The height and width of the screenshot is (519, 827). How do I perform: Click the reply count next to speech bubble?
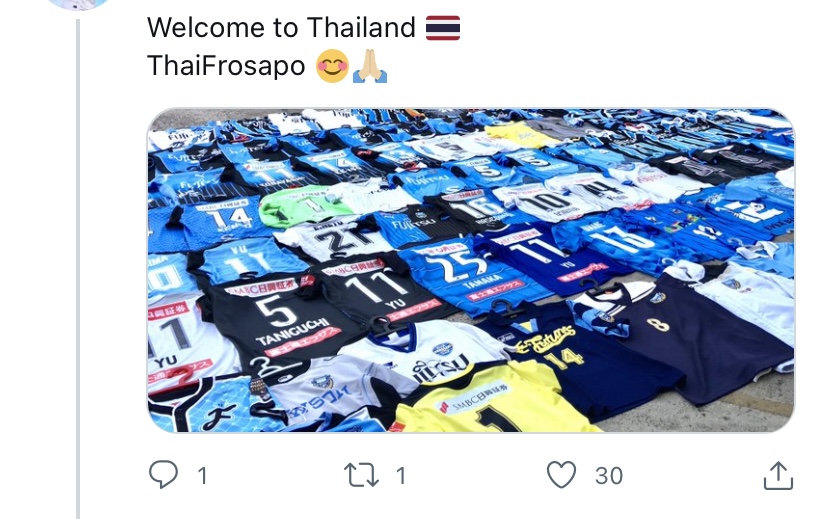tap(203, 476)
